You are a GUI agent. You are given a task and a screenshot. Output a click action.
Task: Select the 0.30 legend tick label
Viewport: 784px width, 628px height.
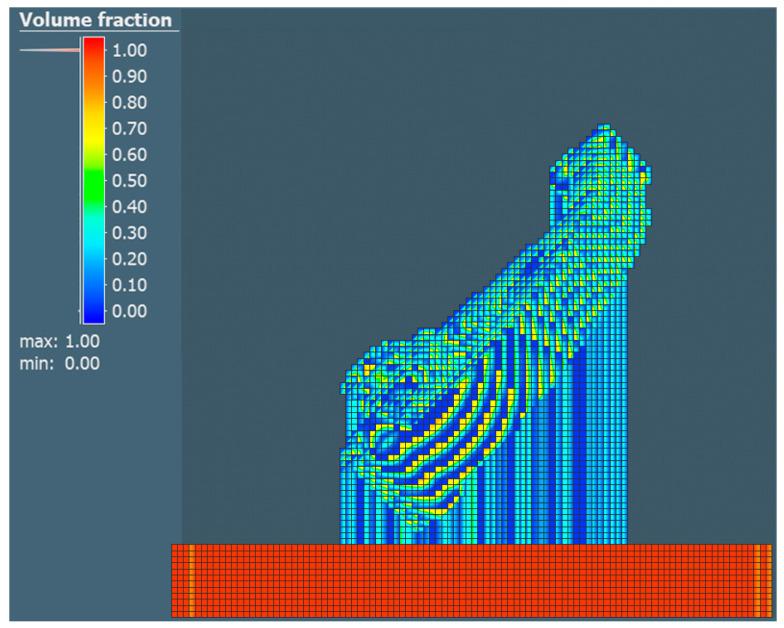pos(131,233)
